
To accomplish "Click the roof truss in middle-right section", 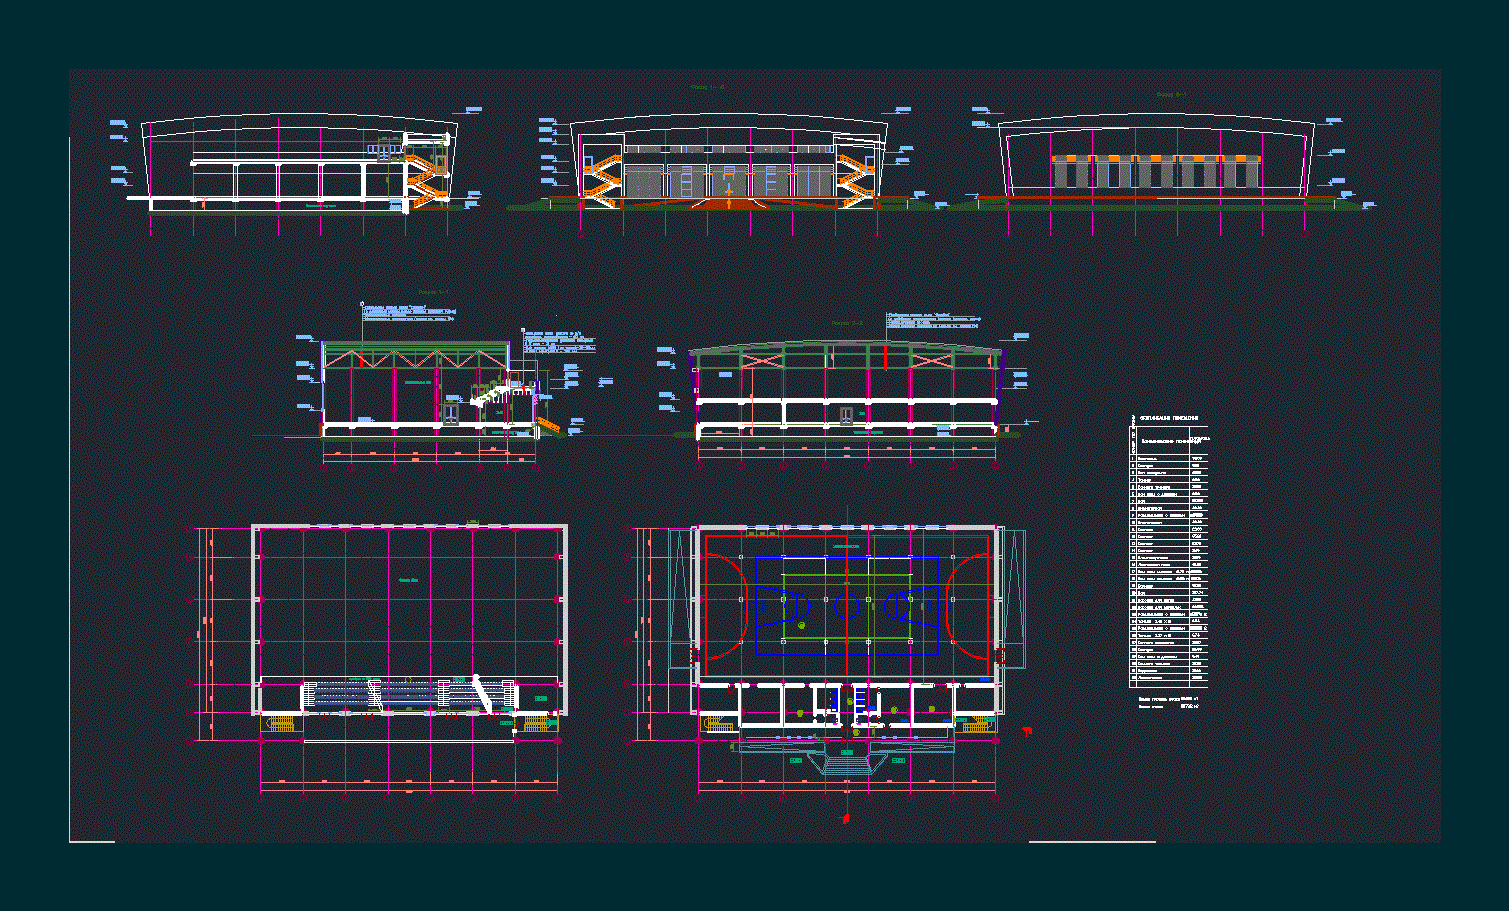I will tap(846, 358).
